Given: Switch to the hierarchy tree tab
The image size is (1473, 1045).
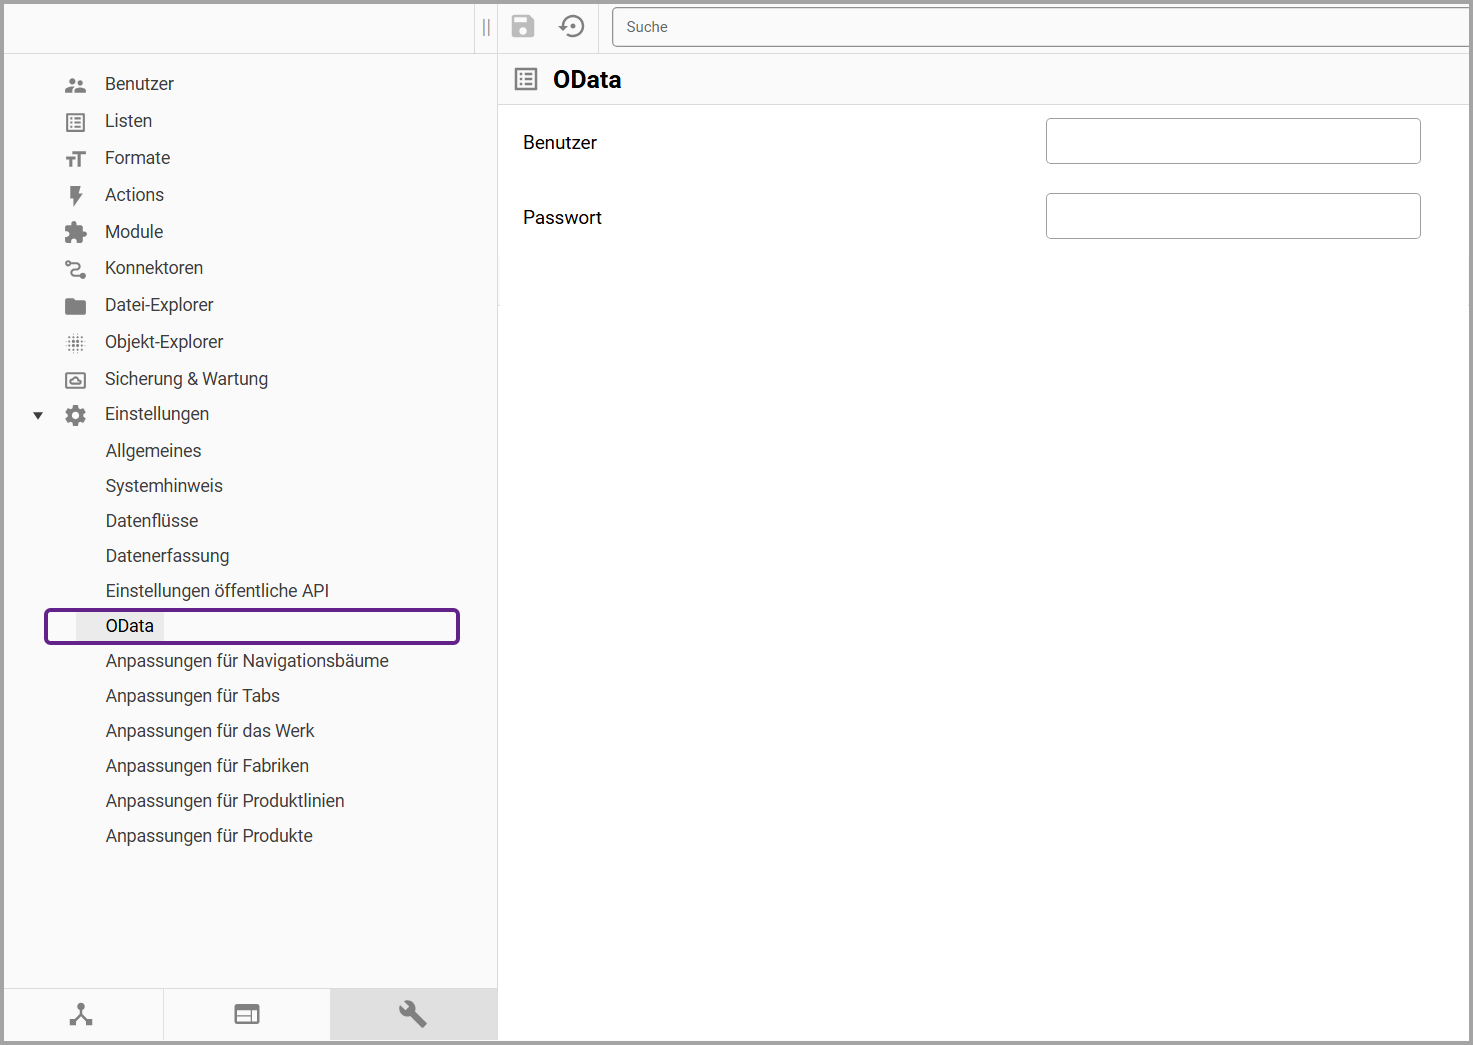Looking at the screenshot, I should pyautogui.click(x=81, y=1014).
